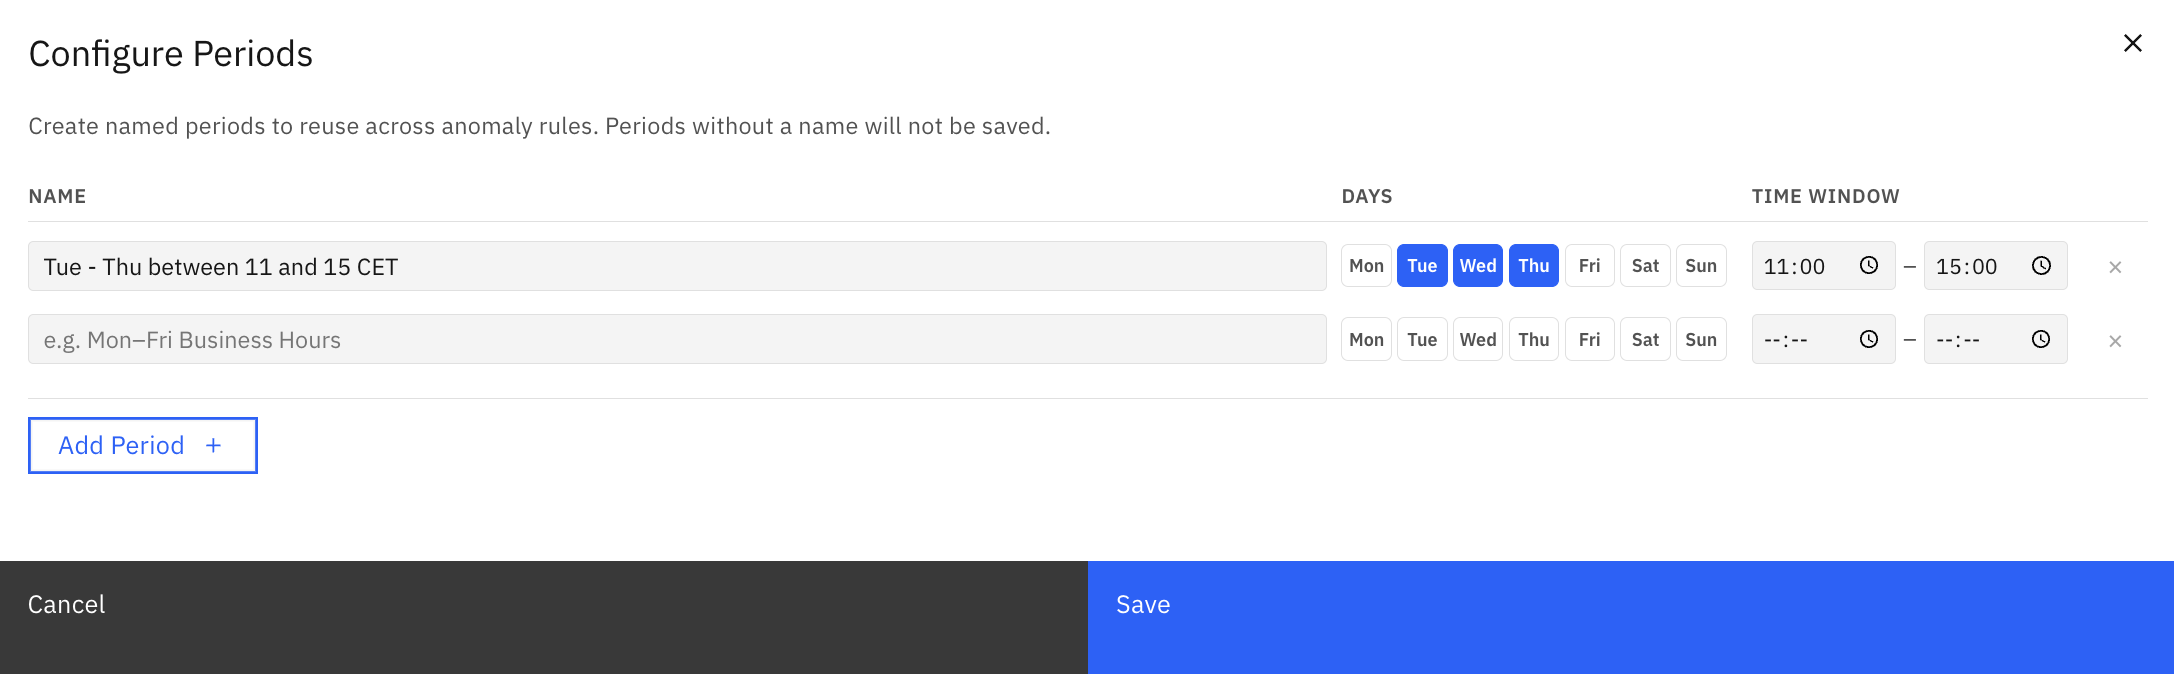
Task: Enable Sat in the first period row
Action: point(1645,266)
